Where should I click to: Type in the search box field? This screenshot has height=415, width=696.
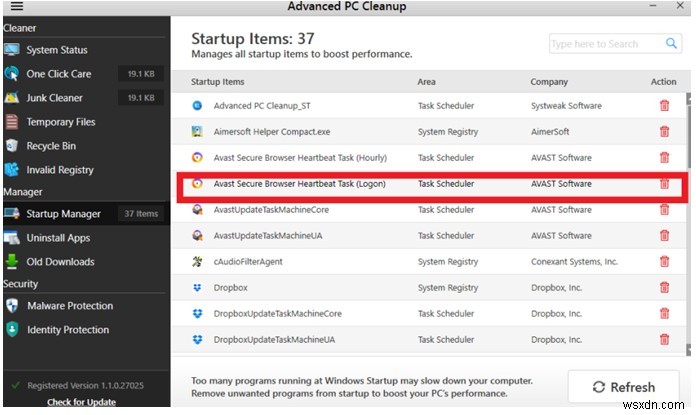click(x=605, y=44)
